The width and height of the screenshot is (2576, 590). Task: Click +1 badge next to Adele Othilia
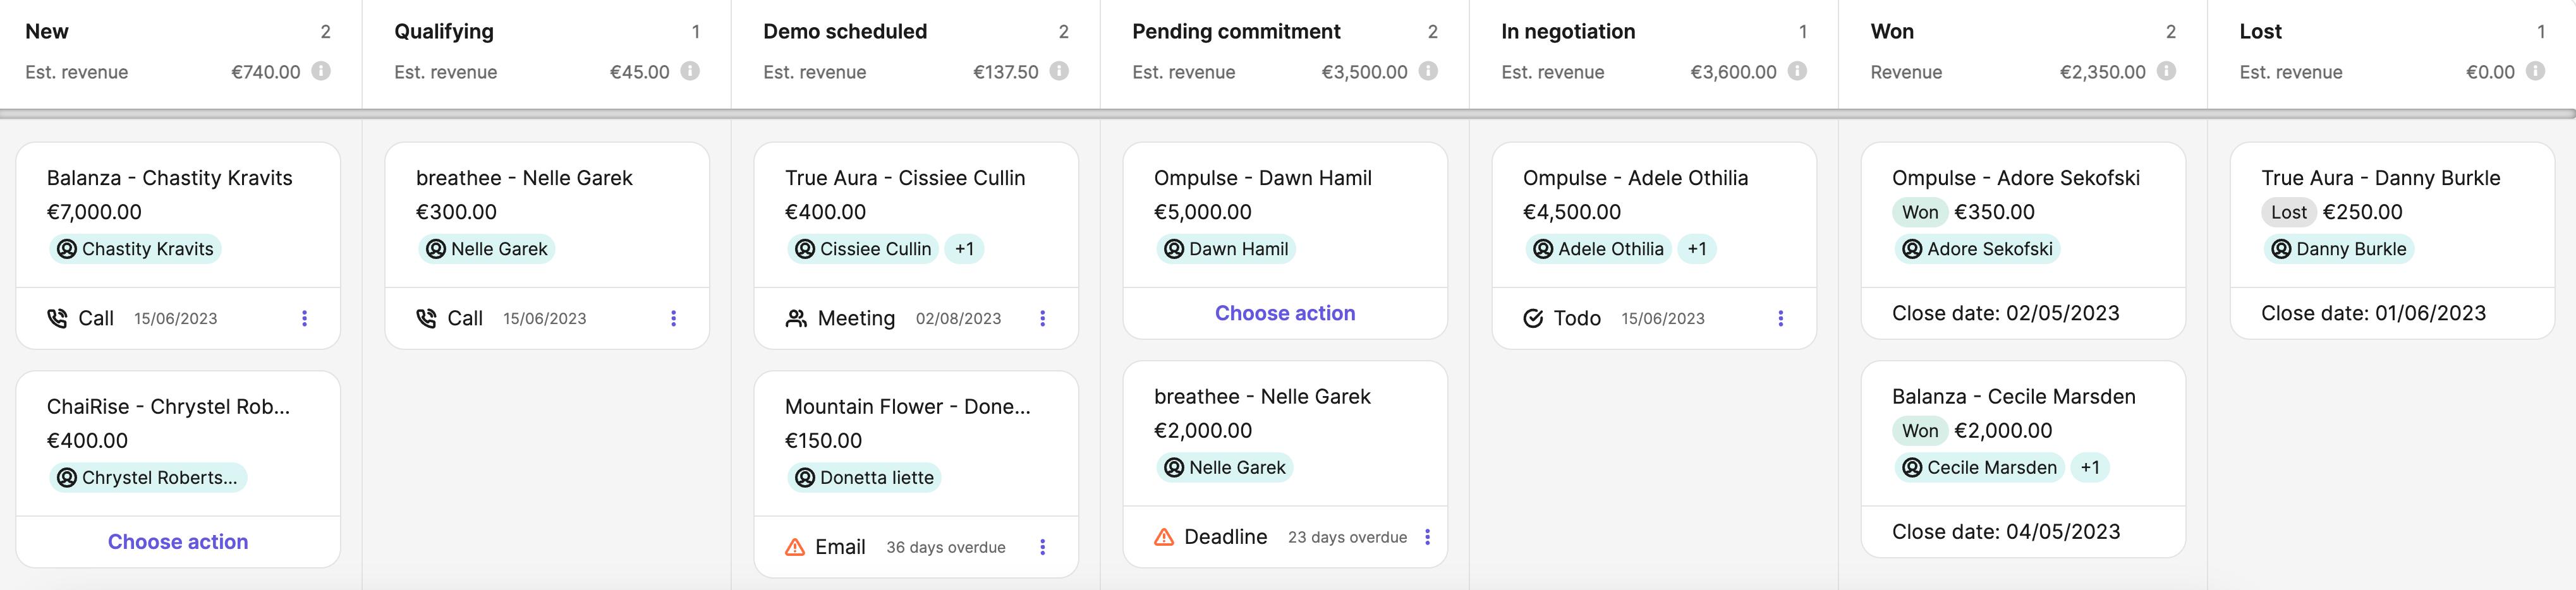pos(1697,249)
